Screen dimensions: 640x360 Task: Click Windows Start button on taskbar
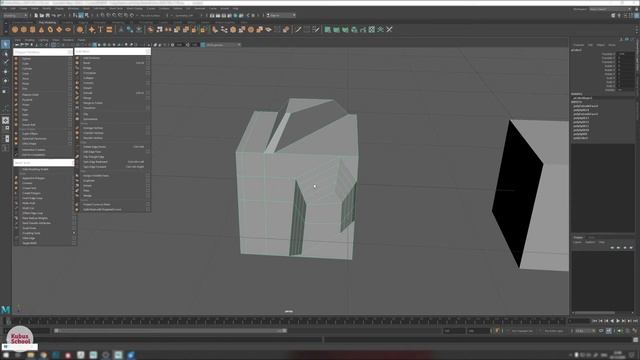[x=6, y=355]
